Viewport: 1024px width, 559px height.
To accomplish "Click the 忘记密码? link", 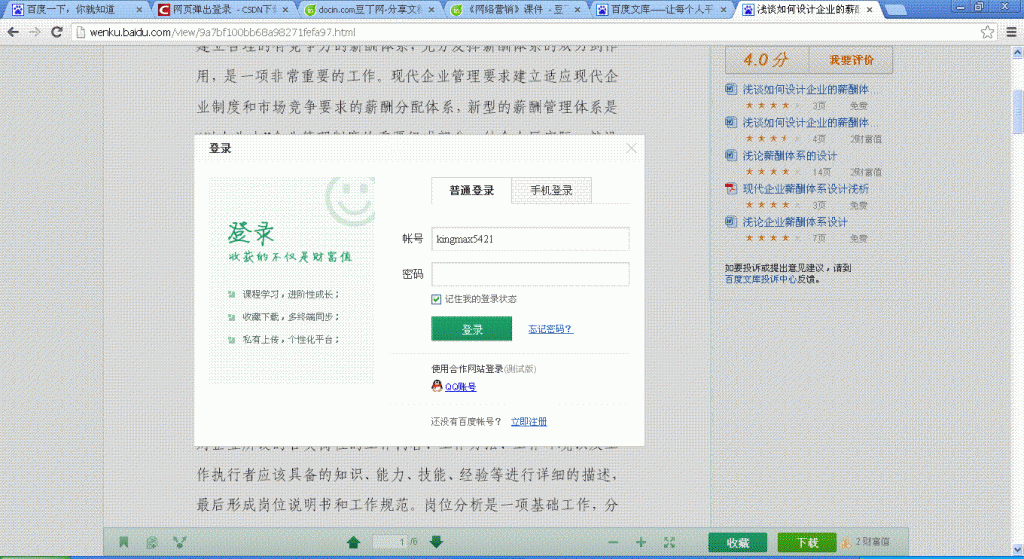I will [550, 329].
